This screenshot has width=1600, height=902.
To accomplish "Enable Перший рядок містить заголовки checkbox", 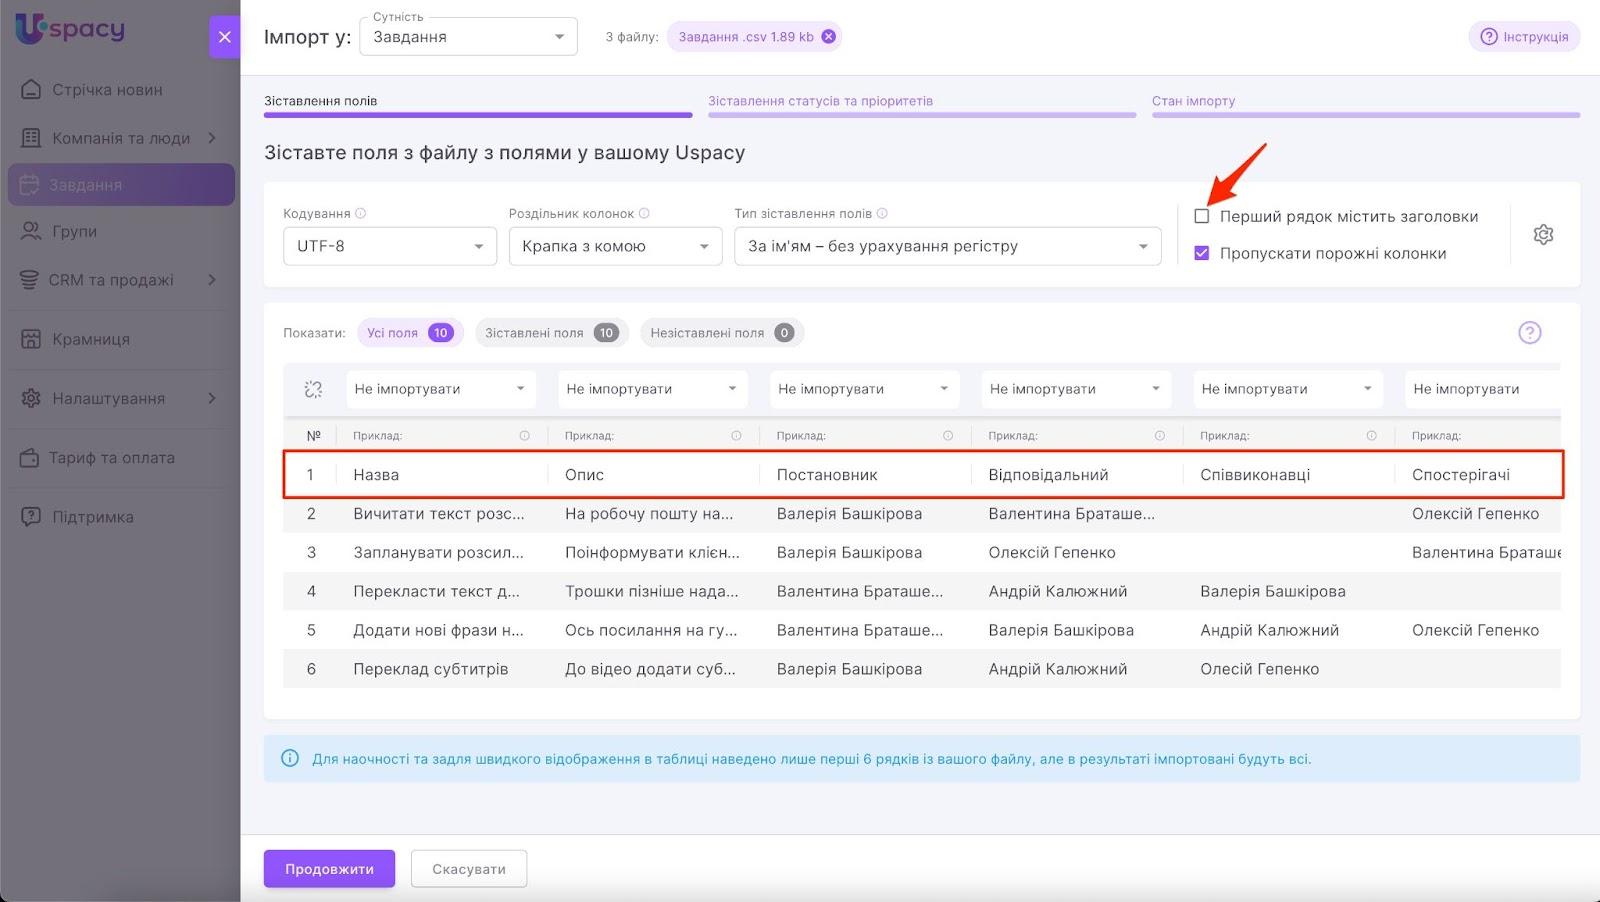I will pyautogui.click(x=1202, y=216).
